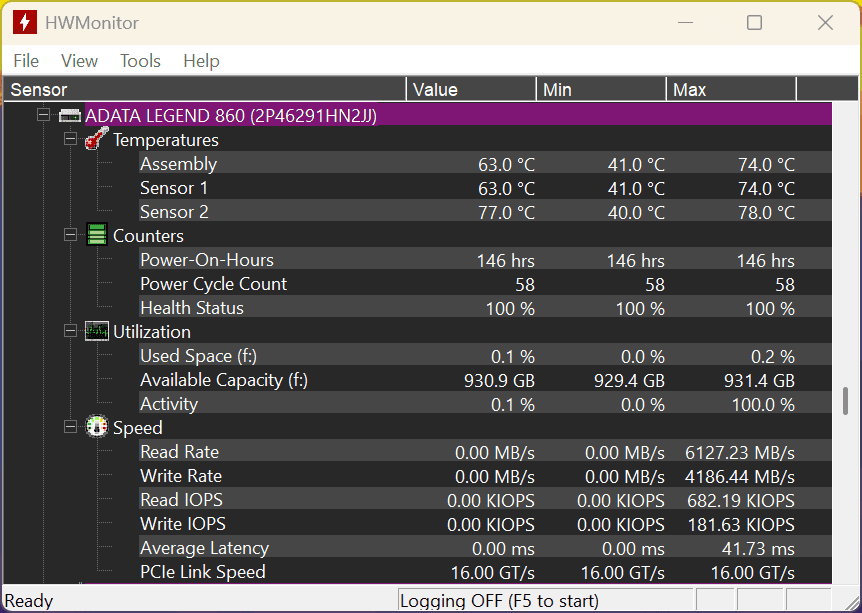Viewport: 862px width, 613px height.
Task: Select the Temperatures group label
Action: pos(165,140)
